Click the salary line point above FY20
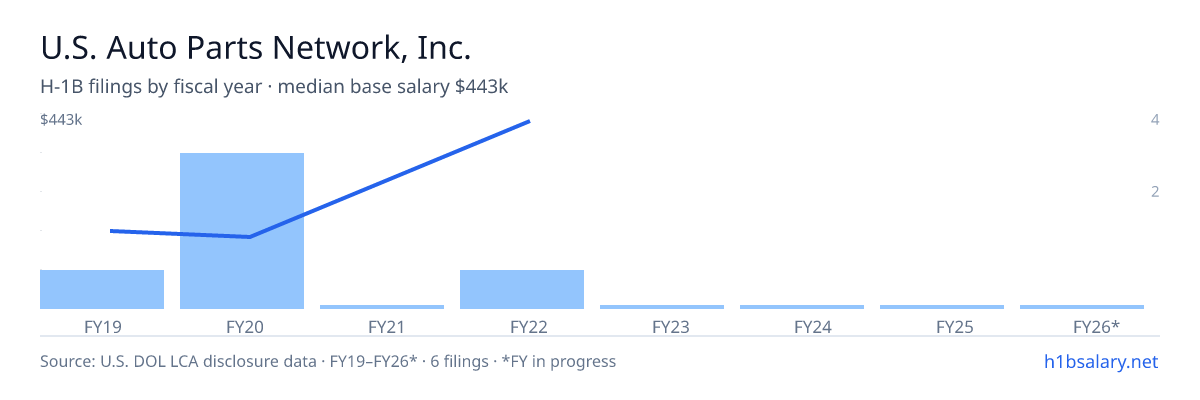 click(248, 237)
